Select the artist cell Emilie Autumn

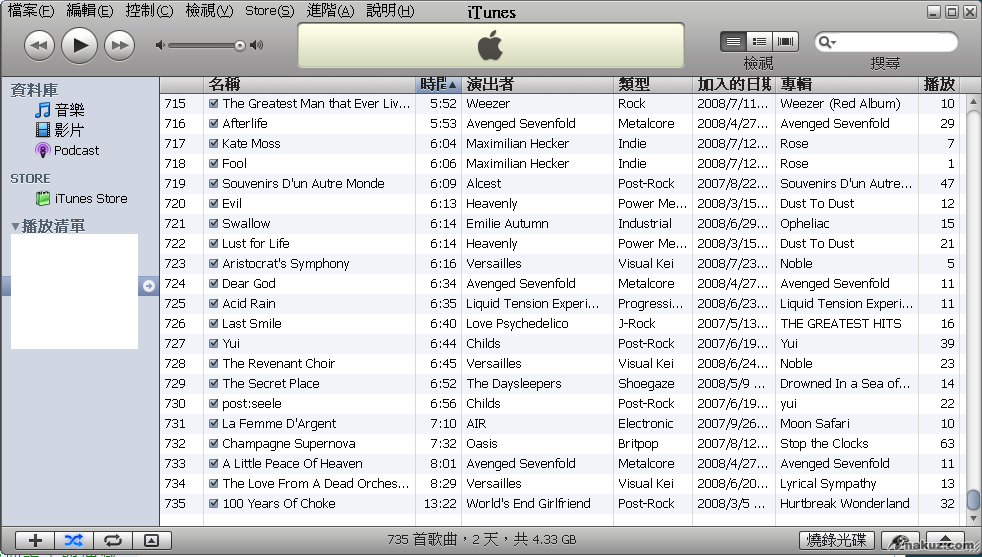click(x=507, y=224)
